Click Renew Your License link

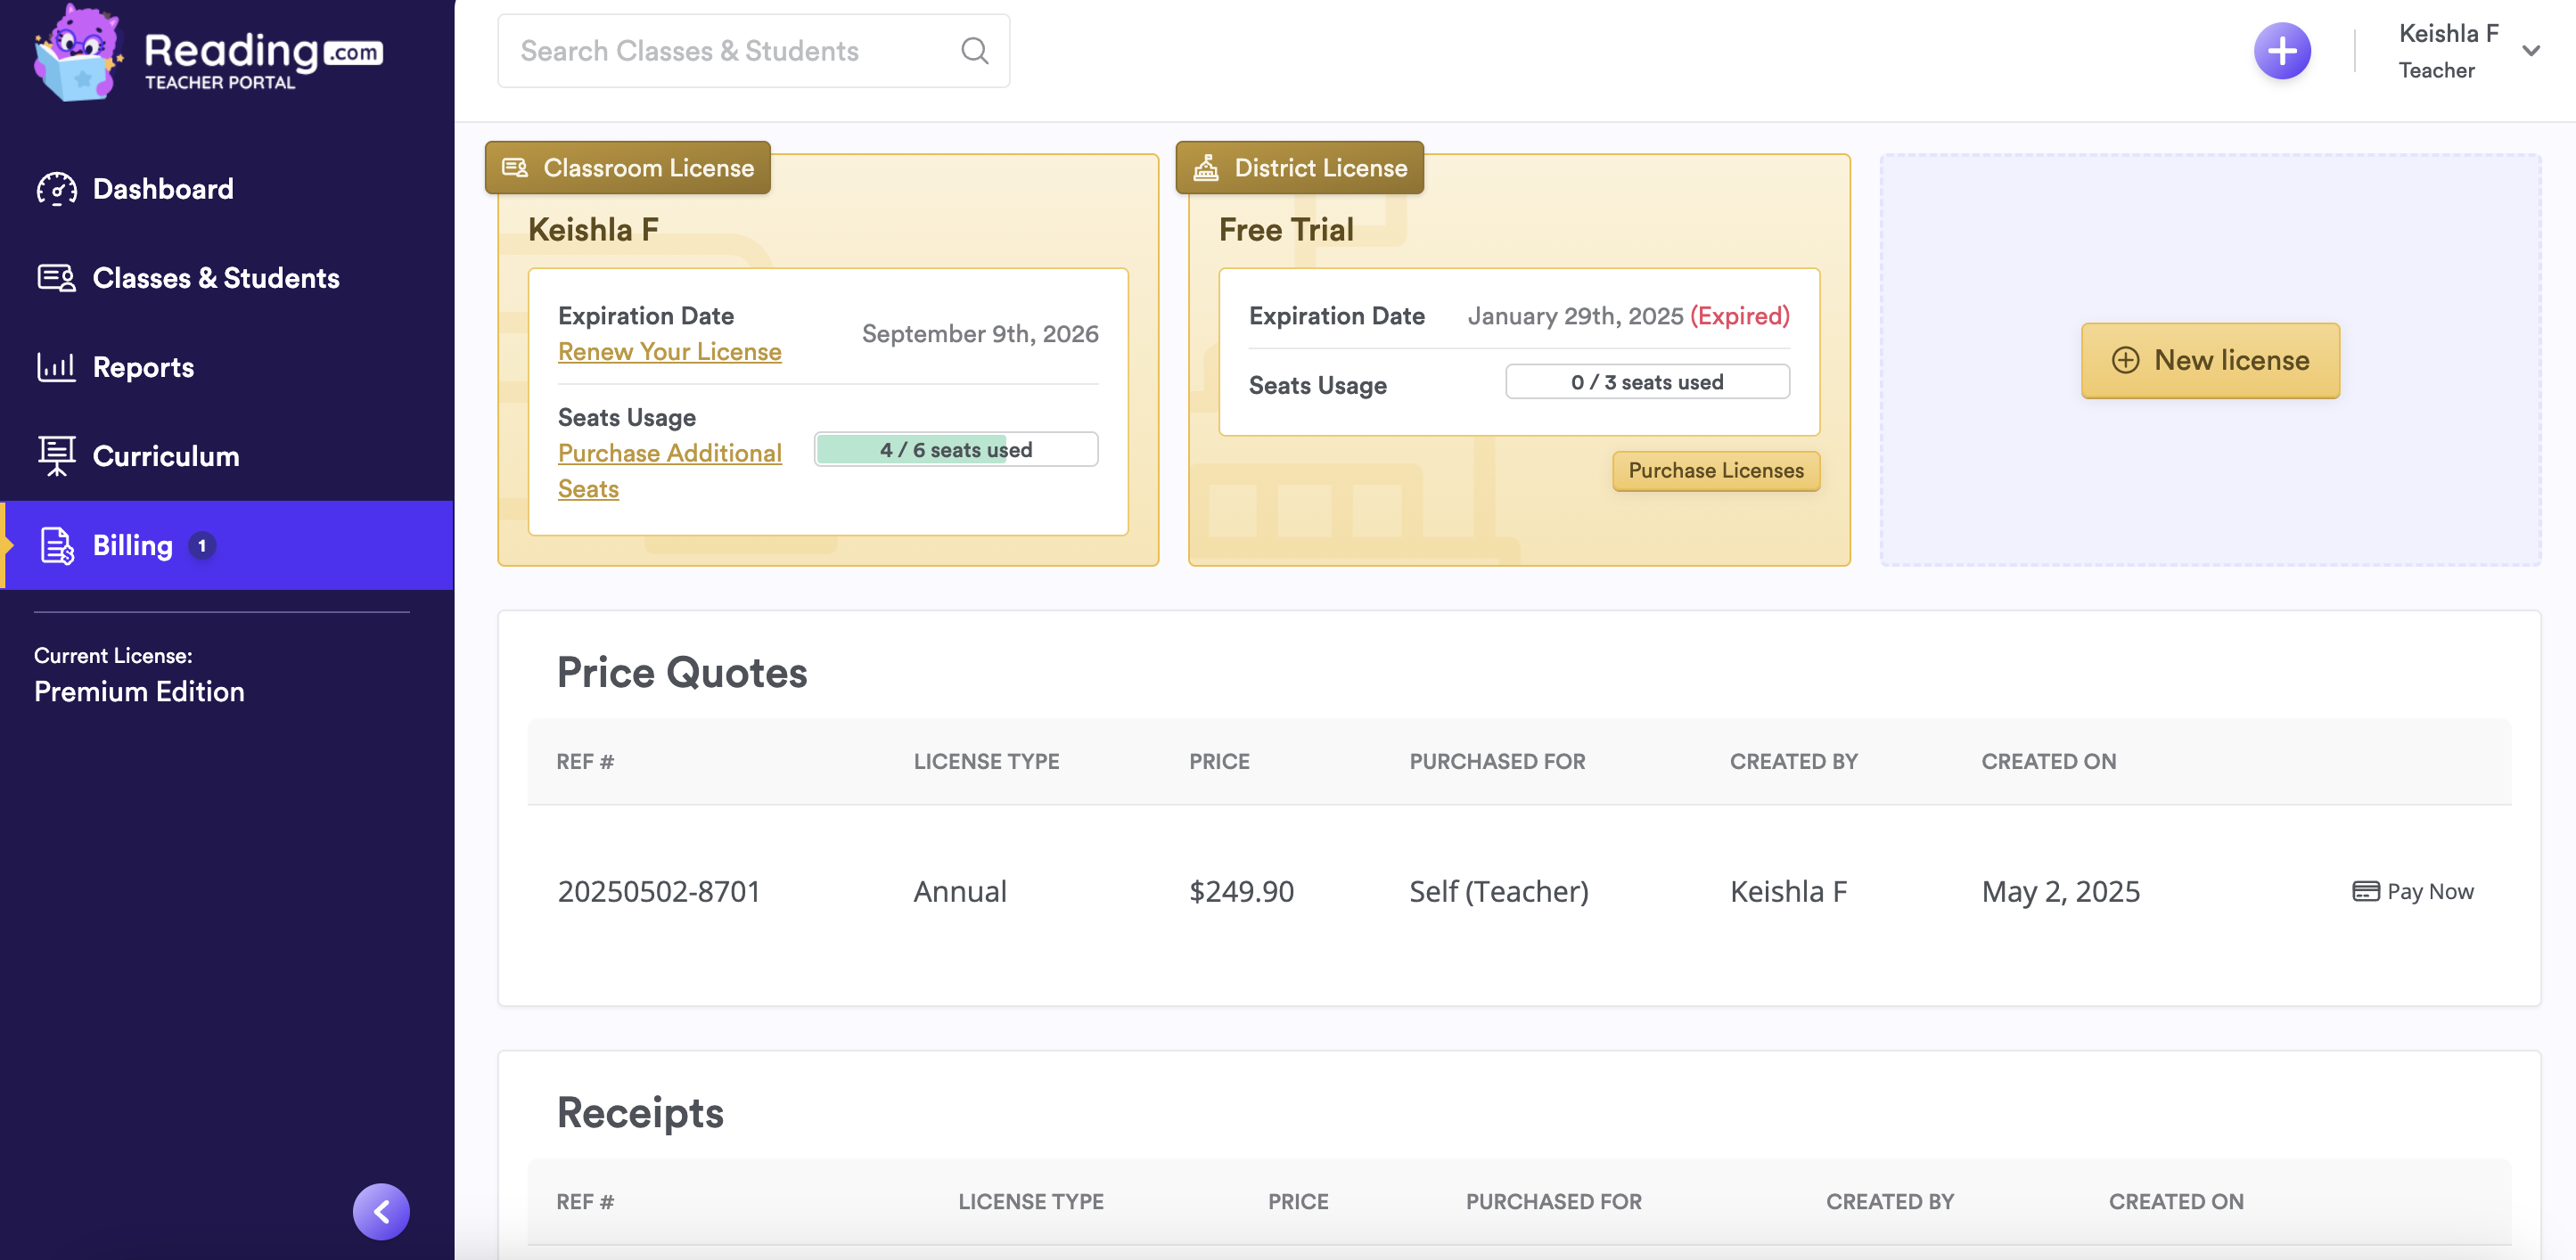pyautogui.click(x=669, y=352)
